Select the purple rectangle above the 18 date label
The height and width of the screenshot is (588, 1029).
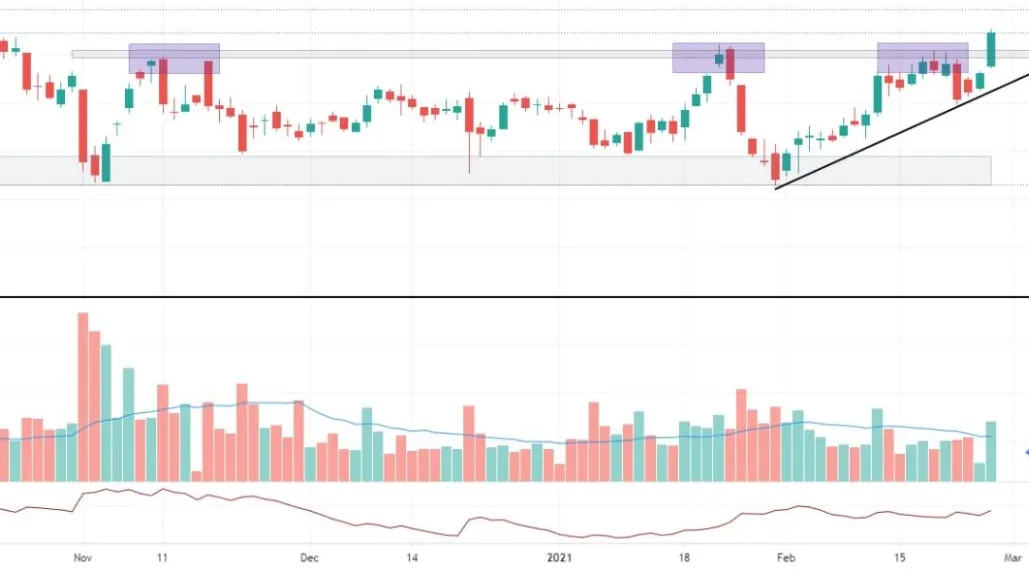tap(718, 57)
